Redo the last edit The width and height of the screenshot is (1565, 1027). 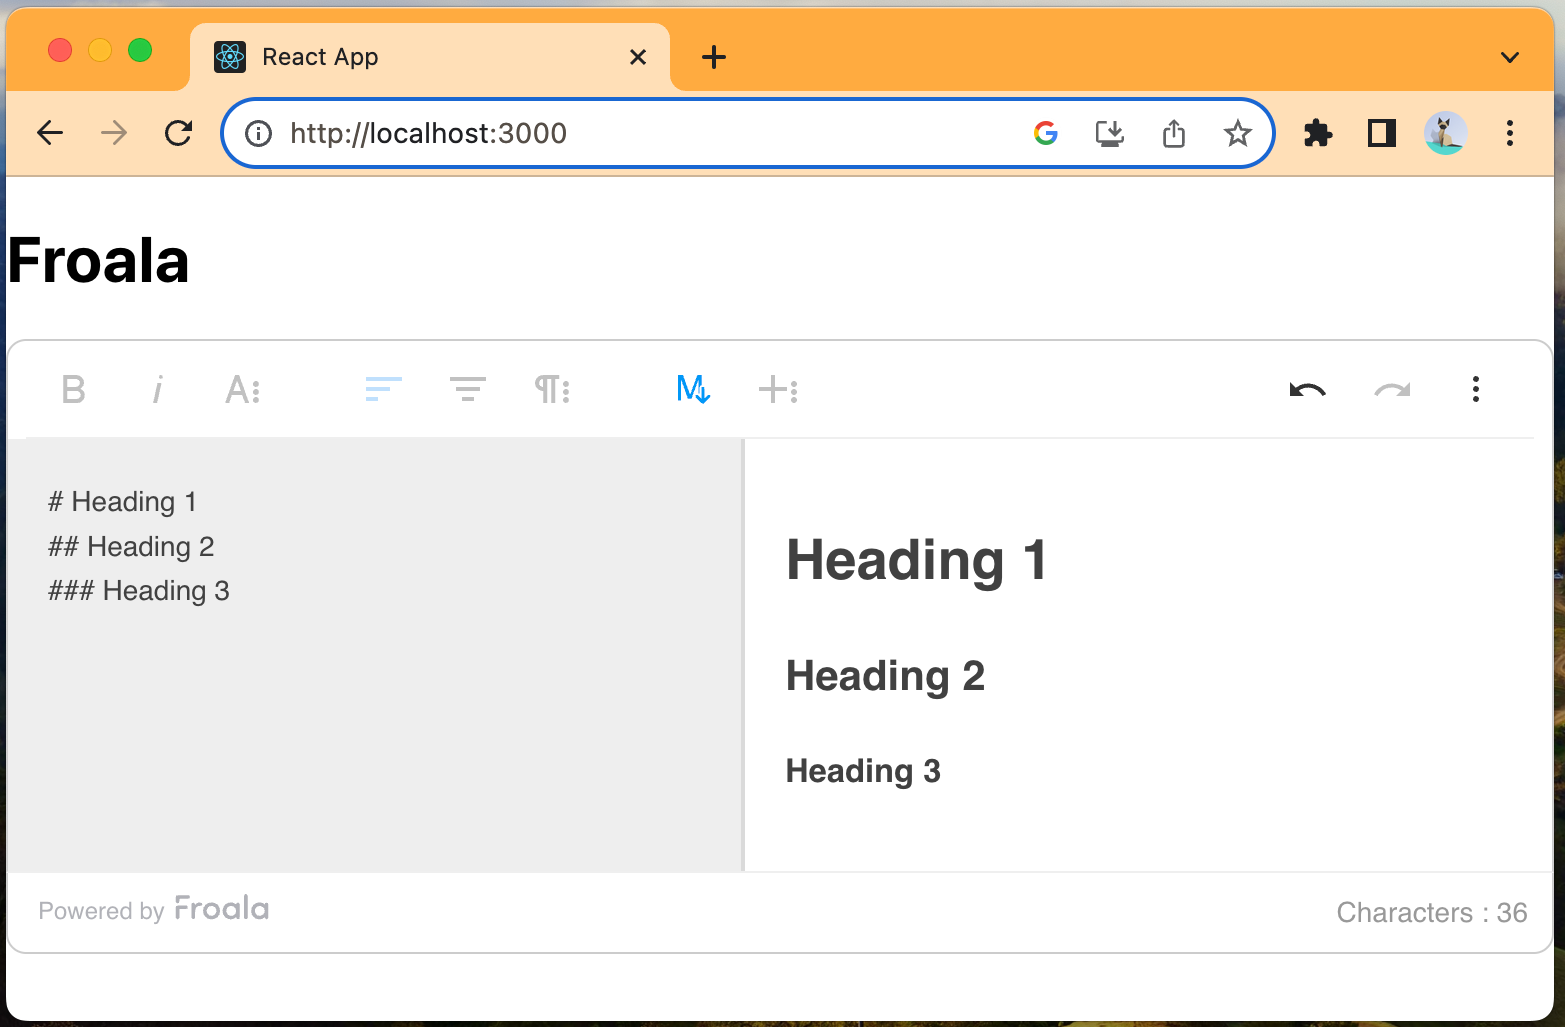tap(1392, 390)
